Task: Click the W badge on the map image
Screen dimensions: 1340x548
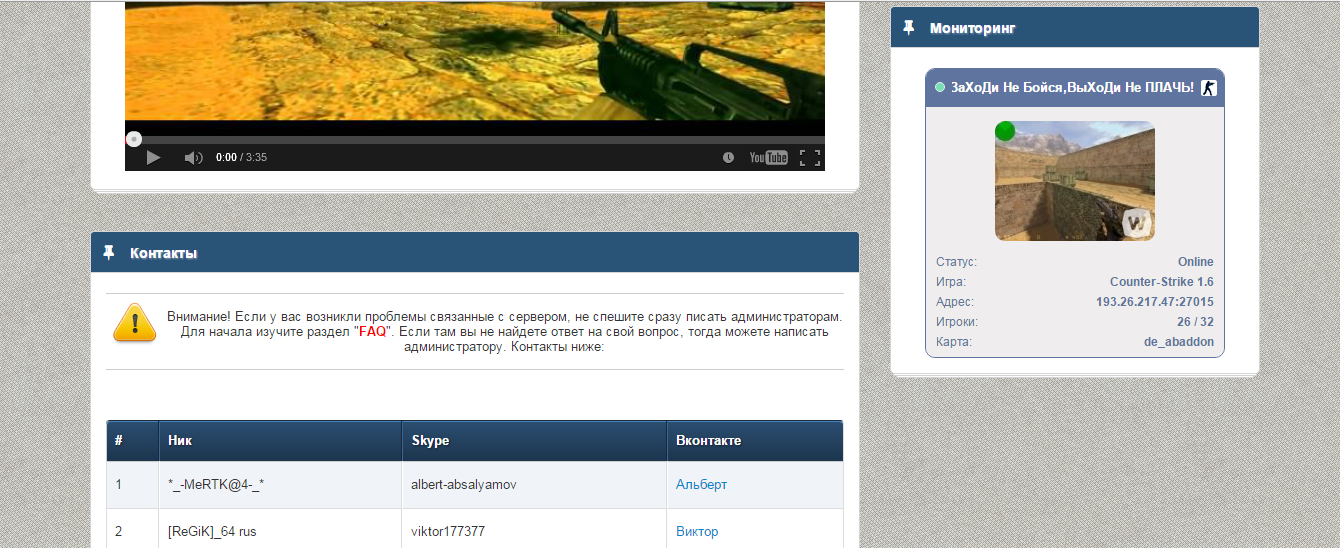Action: (1136, 223)
